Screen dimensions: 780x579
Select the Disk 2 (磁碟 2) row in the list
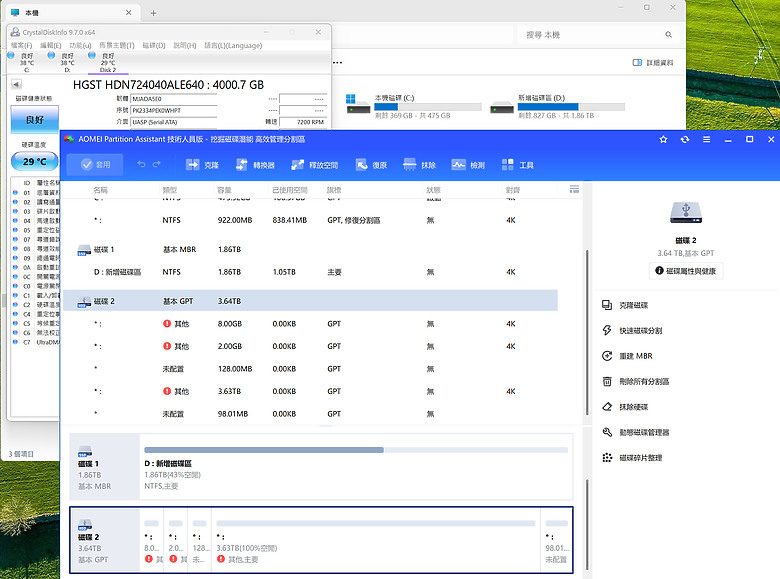(x=310, y=301)
